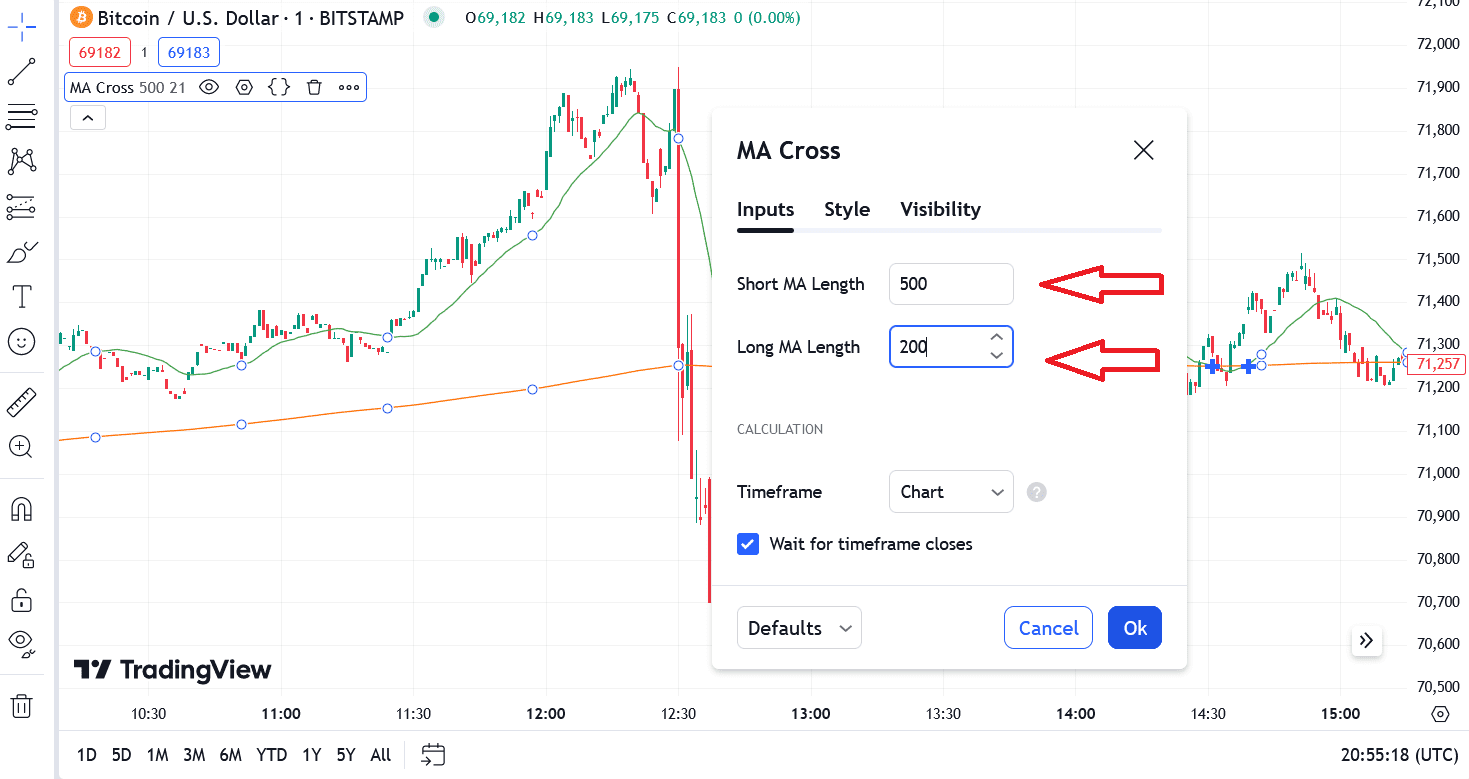This screenshot has width=1469, height=779.
Task: Open the Visibility tab
Action: (x=940, y=210)
